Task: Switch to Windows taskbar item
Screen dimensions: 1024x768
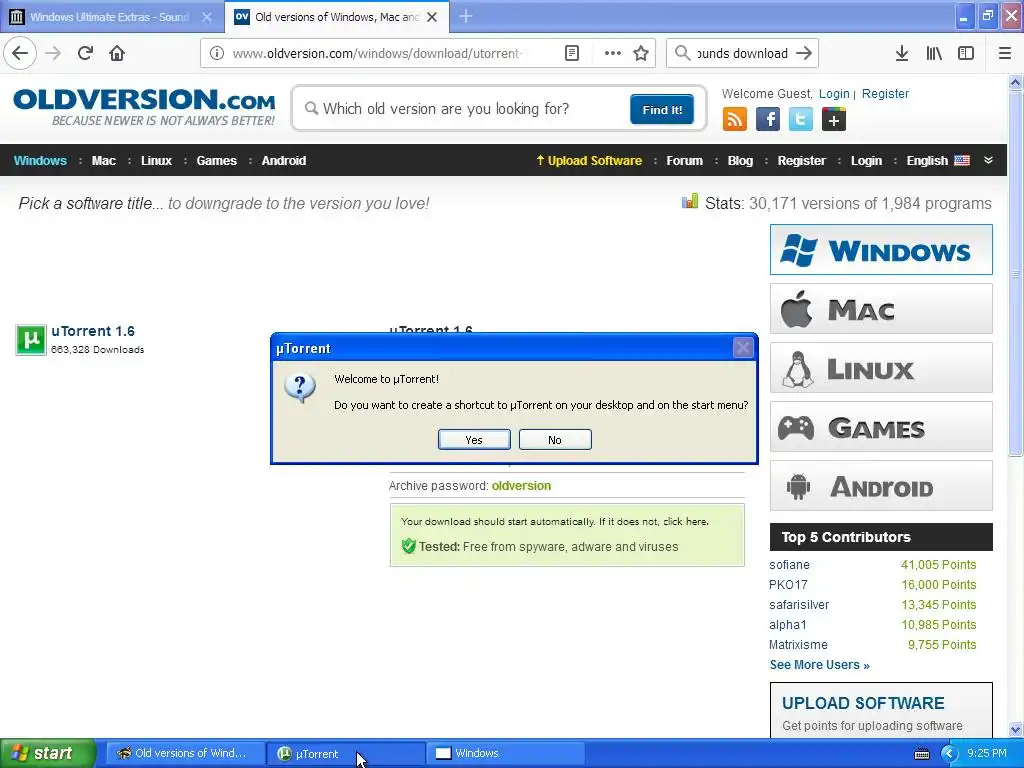Action: point(505,754)
